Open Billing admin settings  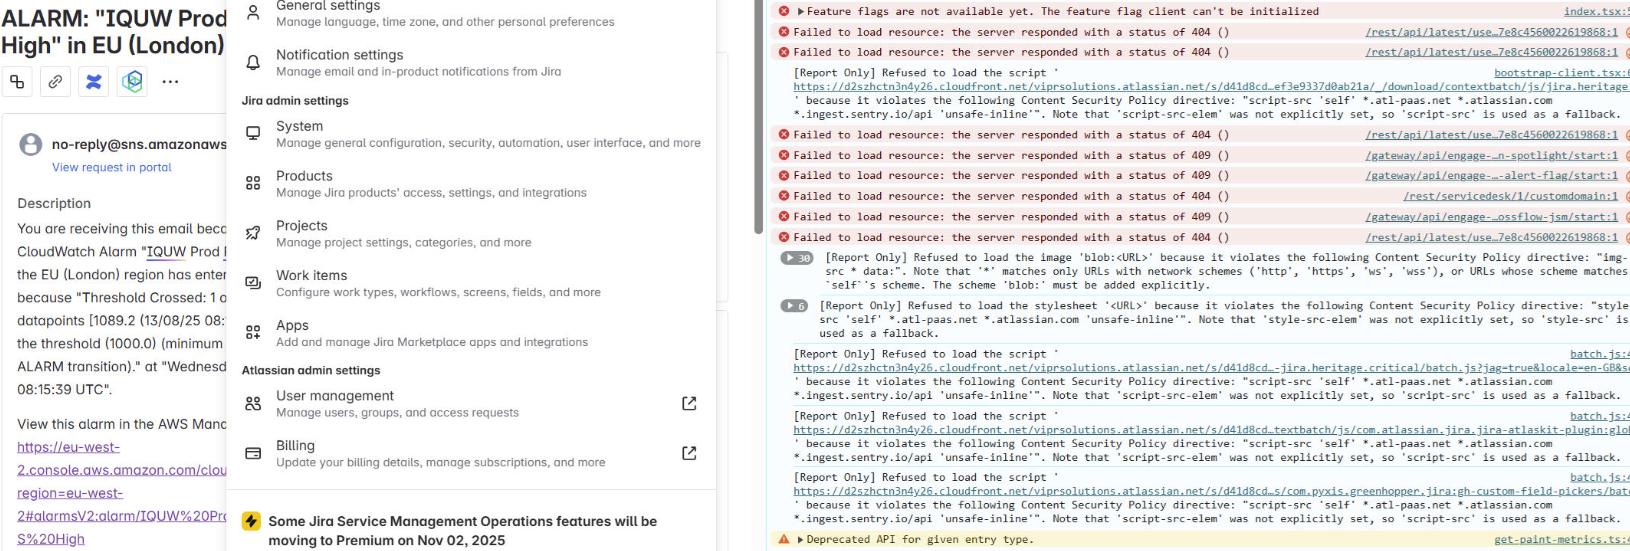[x=471, y=453]
